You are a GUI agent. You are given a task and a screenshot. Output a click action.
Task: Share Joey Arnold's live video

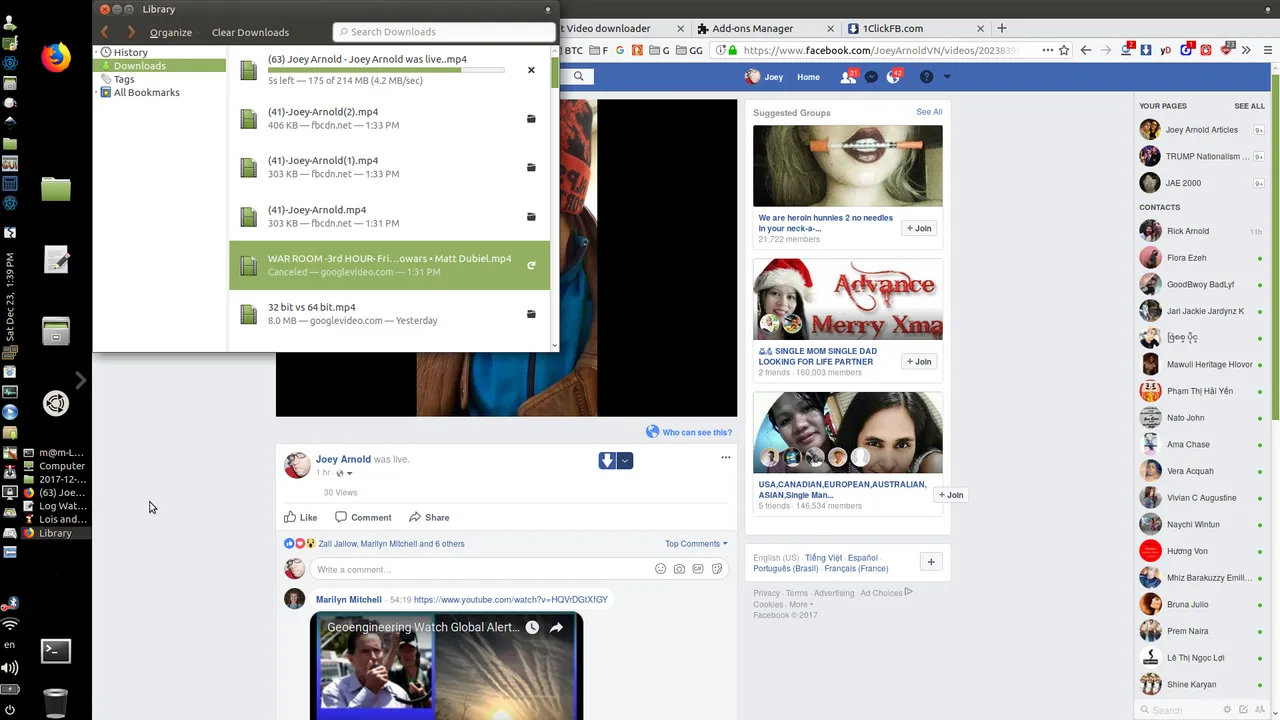pyautogui.click(x=429, y=517)
